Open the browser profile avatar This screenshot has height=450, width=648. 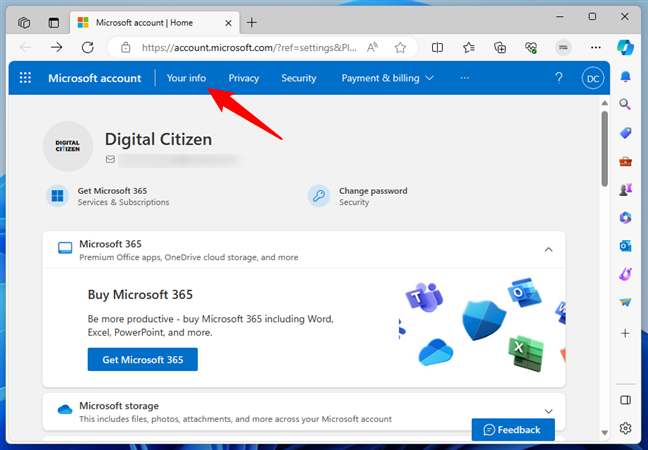click(x=563, y=48)
